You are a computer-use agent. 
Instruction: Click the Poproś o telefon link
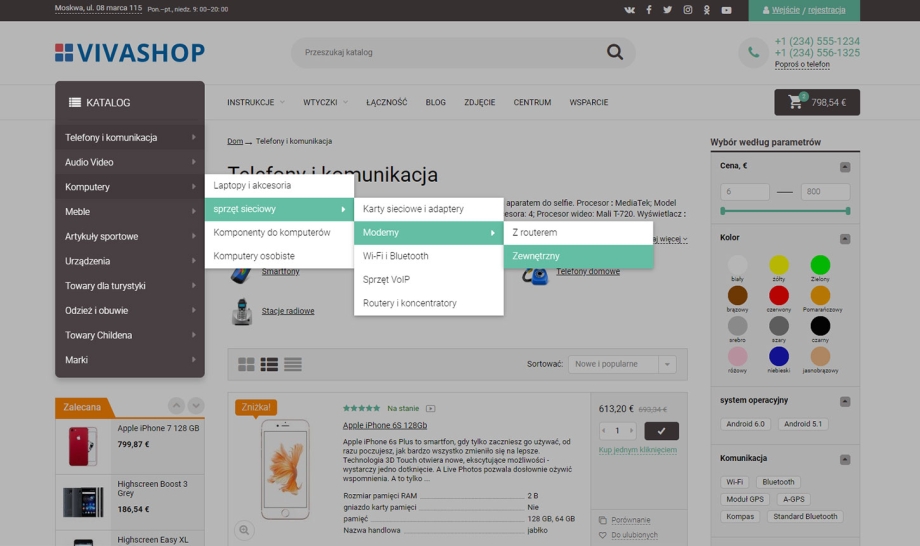click(x=802, y=65)
